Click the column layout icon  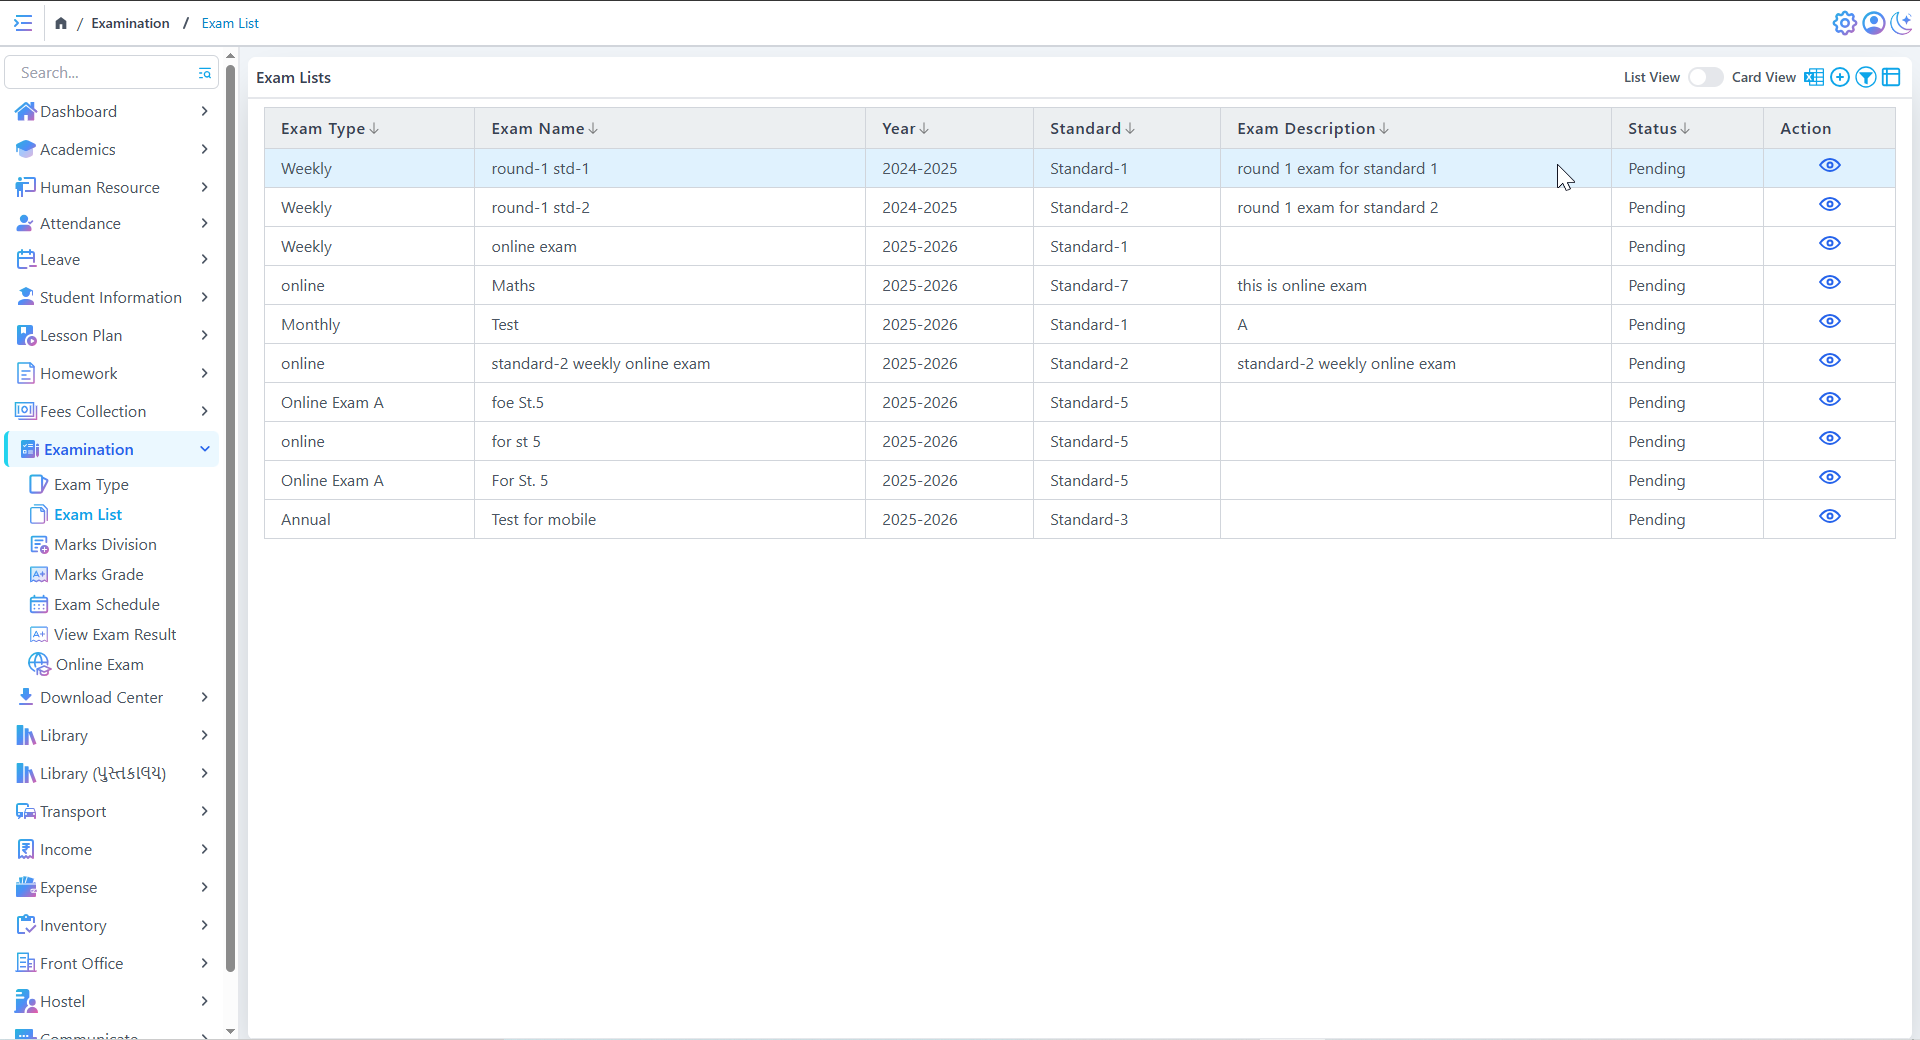click(x=1891, y=78)
